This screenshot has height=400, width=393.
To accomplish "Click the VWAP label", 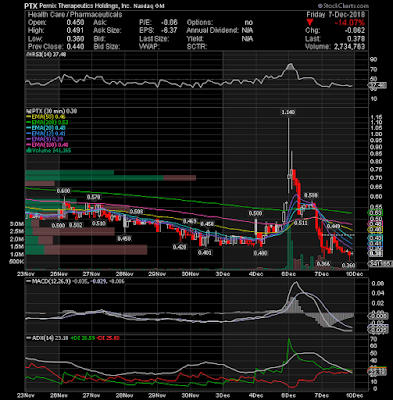I will [x=149, y=47].
